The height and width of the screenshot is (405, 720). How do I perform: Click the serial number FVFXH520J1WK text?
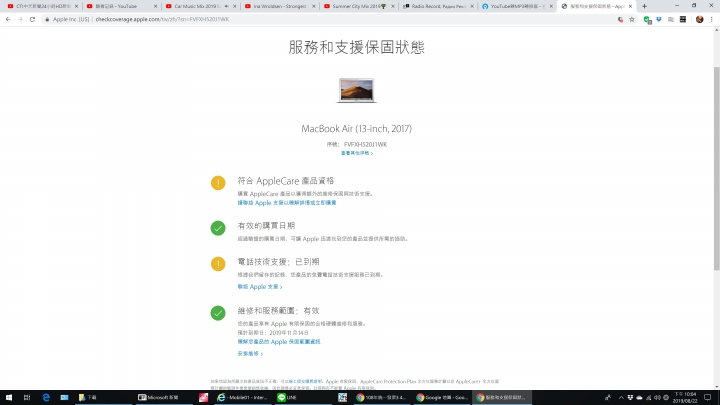[366, 144]
